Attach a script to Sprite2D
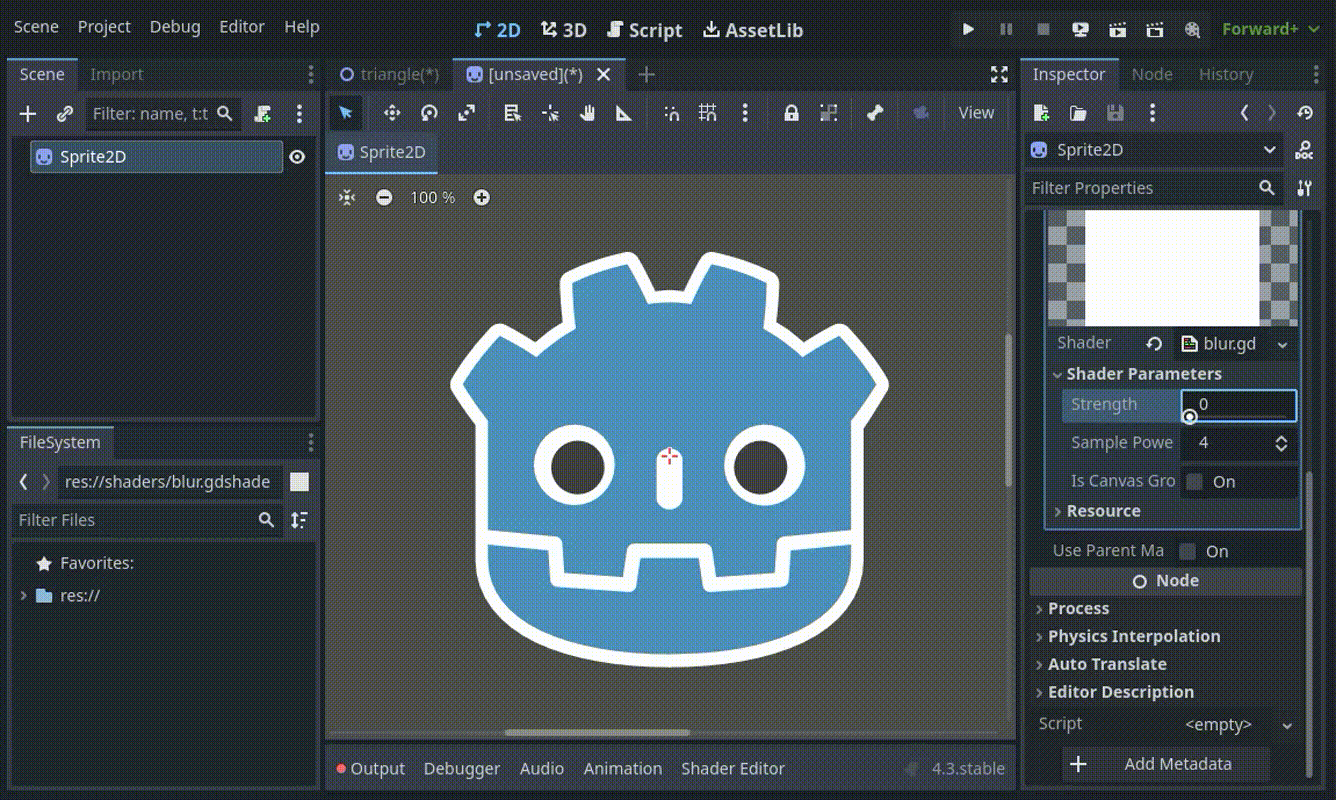Viewport: 1336px width, 800px height. 263,114
